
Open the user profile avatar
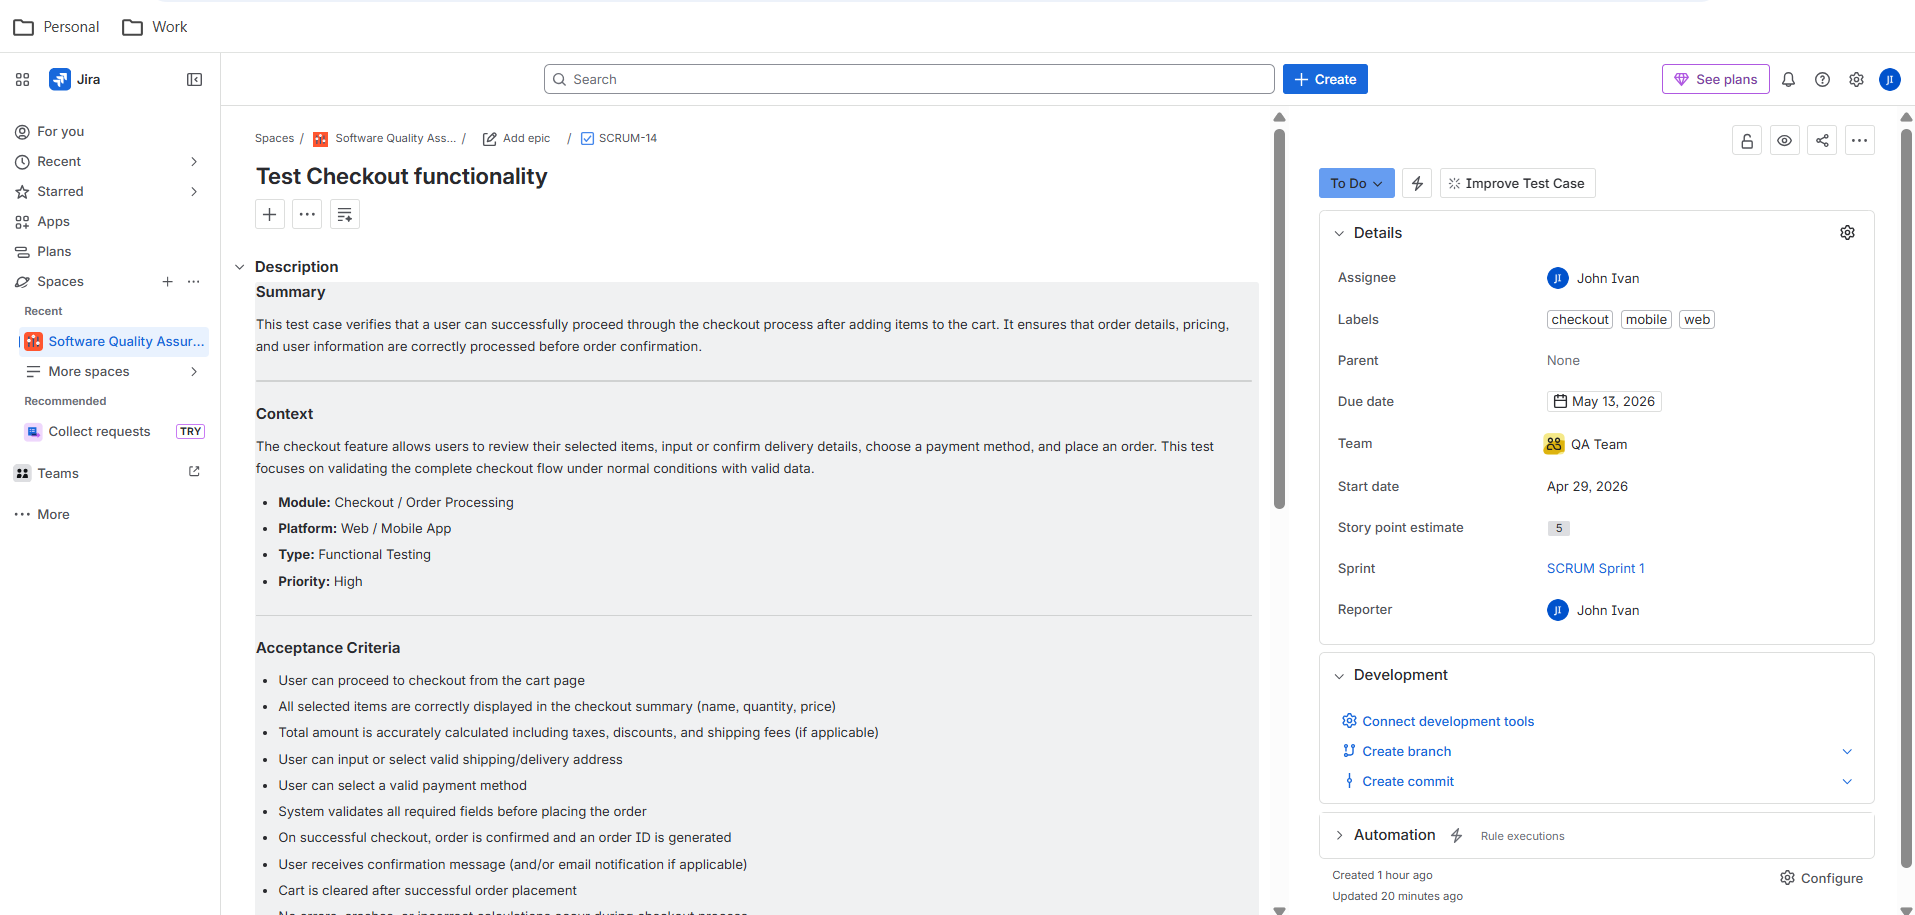click(1890, 79)
